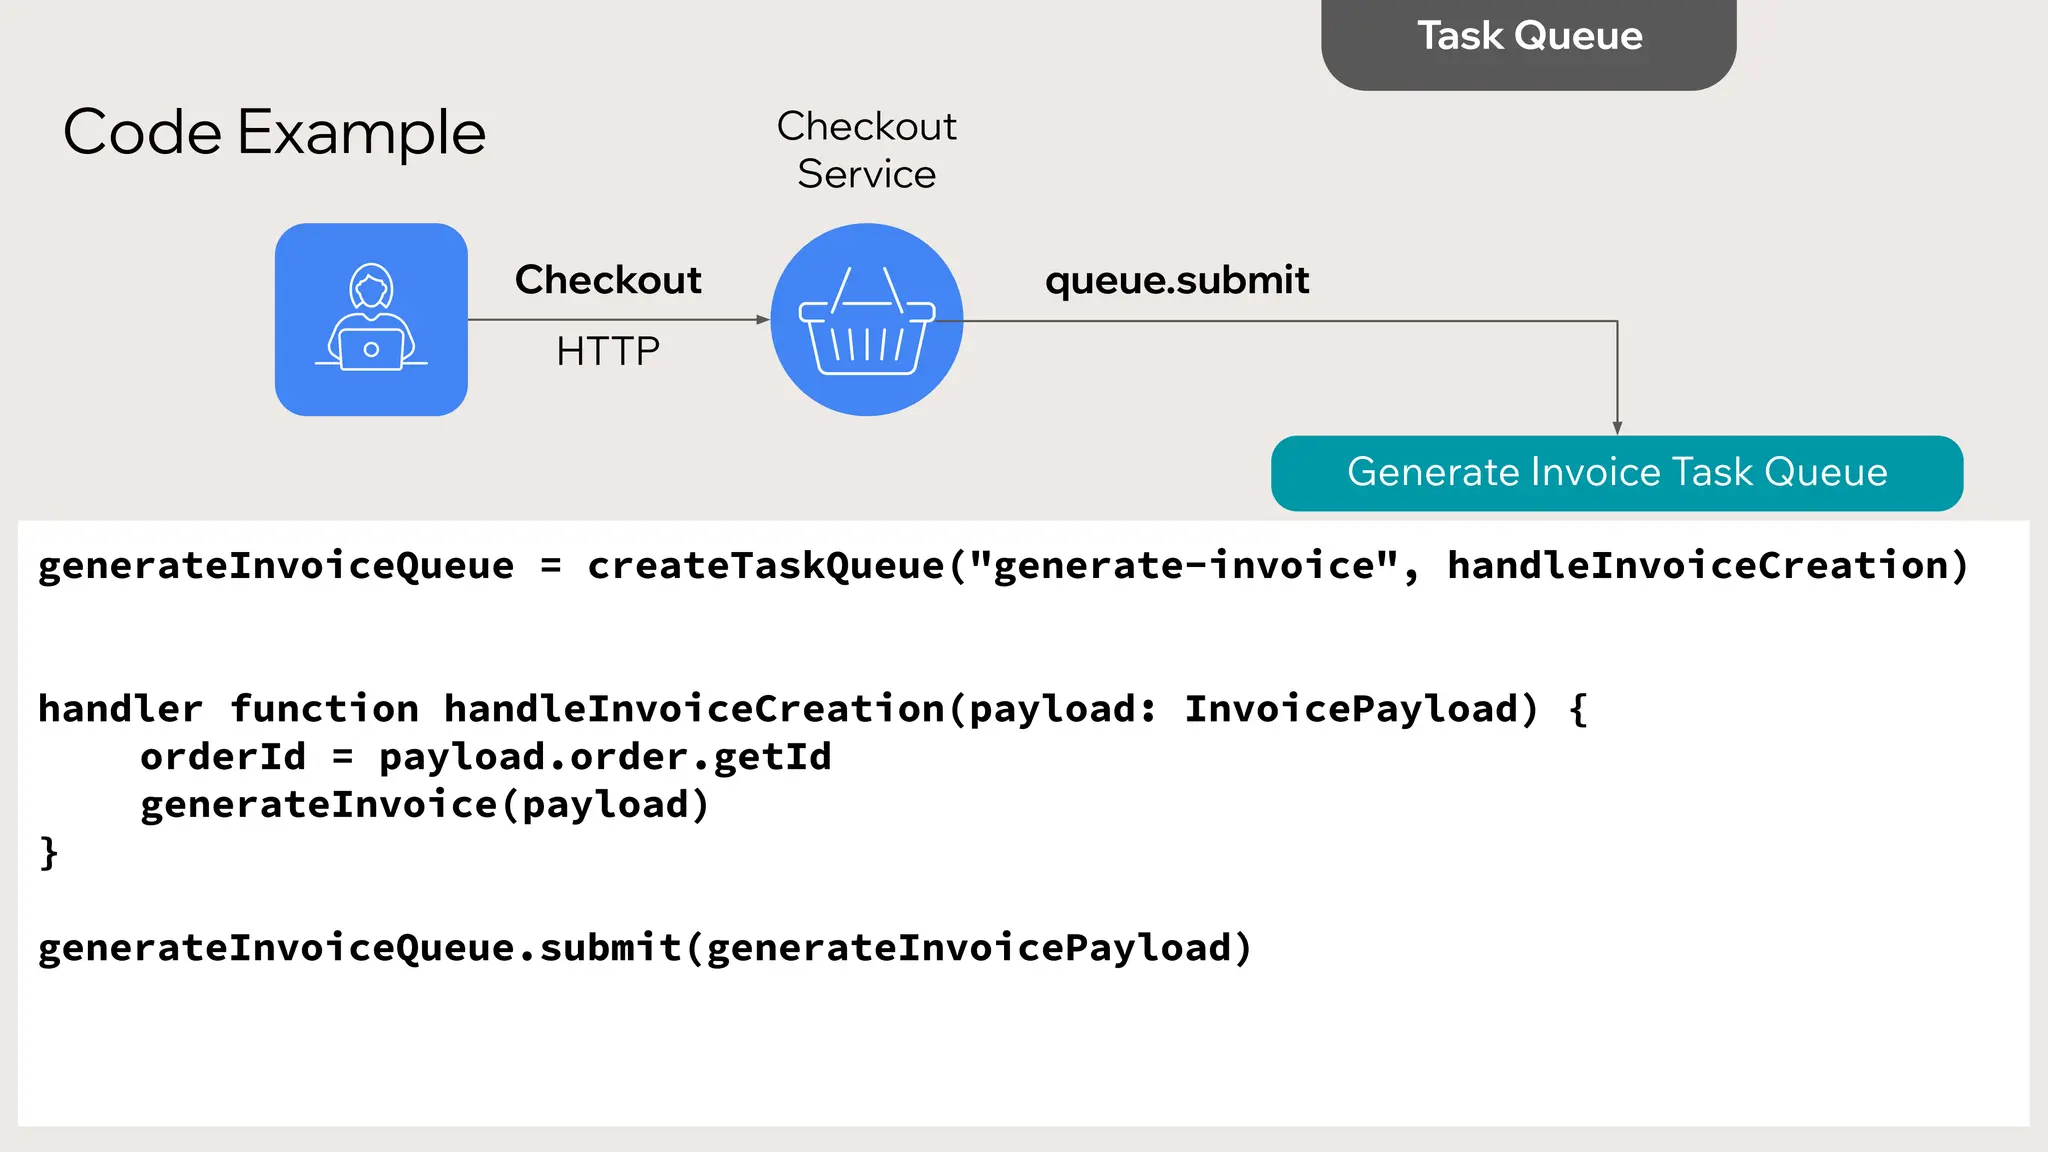The width and height of the screenshot is (2048, 1152).
Task: Click the "generate-invoice" string literal
Action: [1183, 566]
